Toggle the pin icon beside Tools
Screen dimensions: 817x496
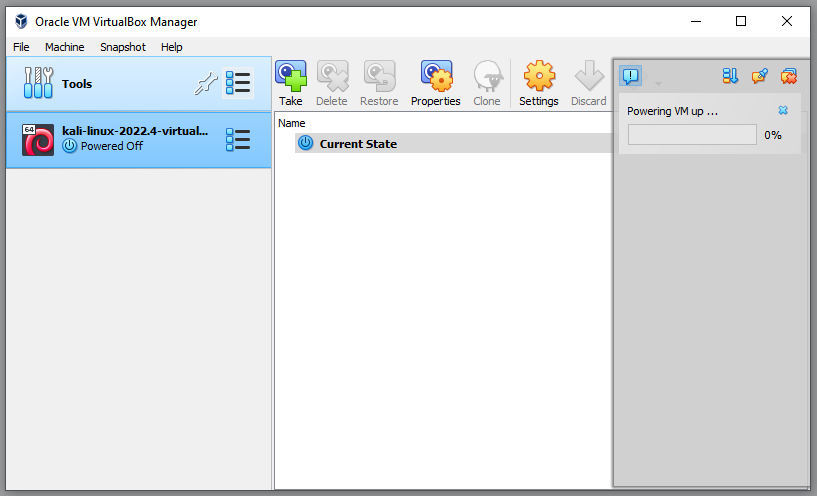[x=205, y=85]
